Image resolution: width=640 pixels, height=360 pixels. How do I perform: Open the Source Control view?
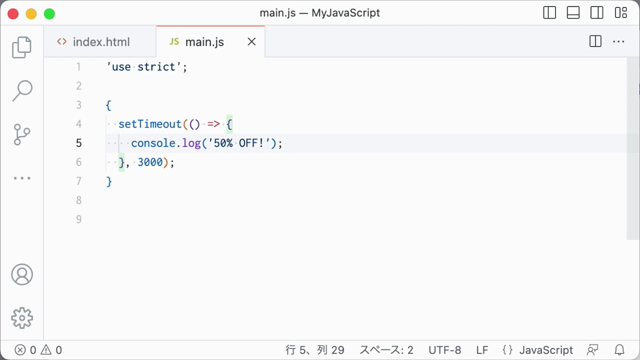coord(22,135)
